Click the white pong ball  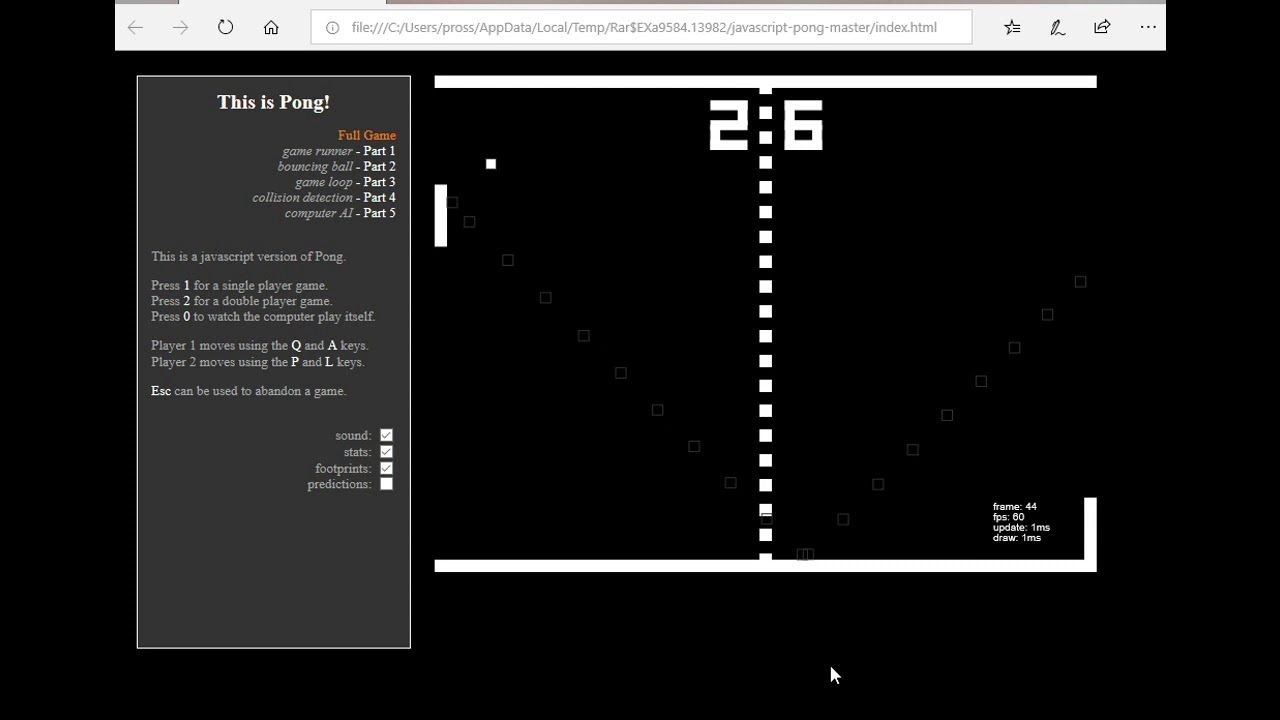491,164
